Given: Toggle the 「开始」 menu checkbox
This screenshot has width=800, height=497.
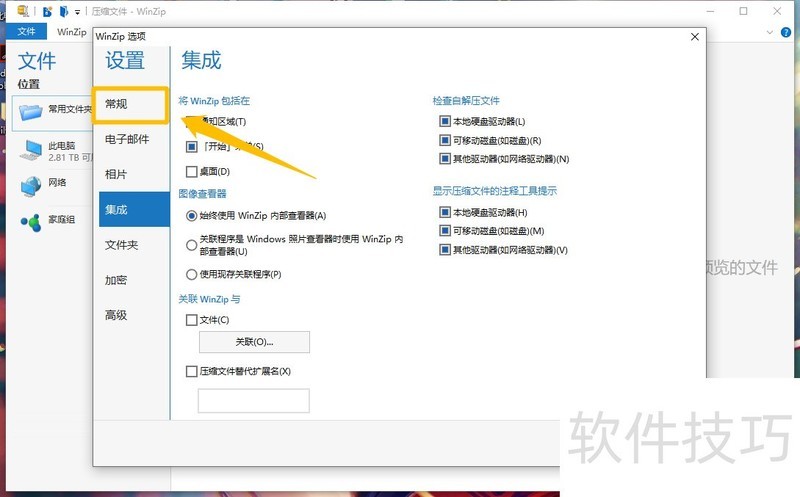Looking at the screenshot, I should tap(191, 147).
